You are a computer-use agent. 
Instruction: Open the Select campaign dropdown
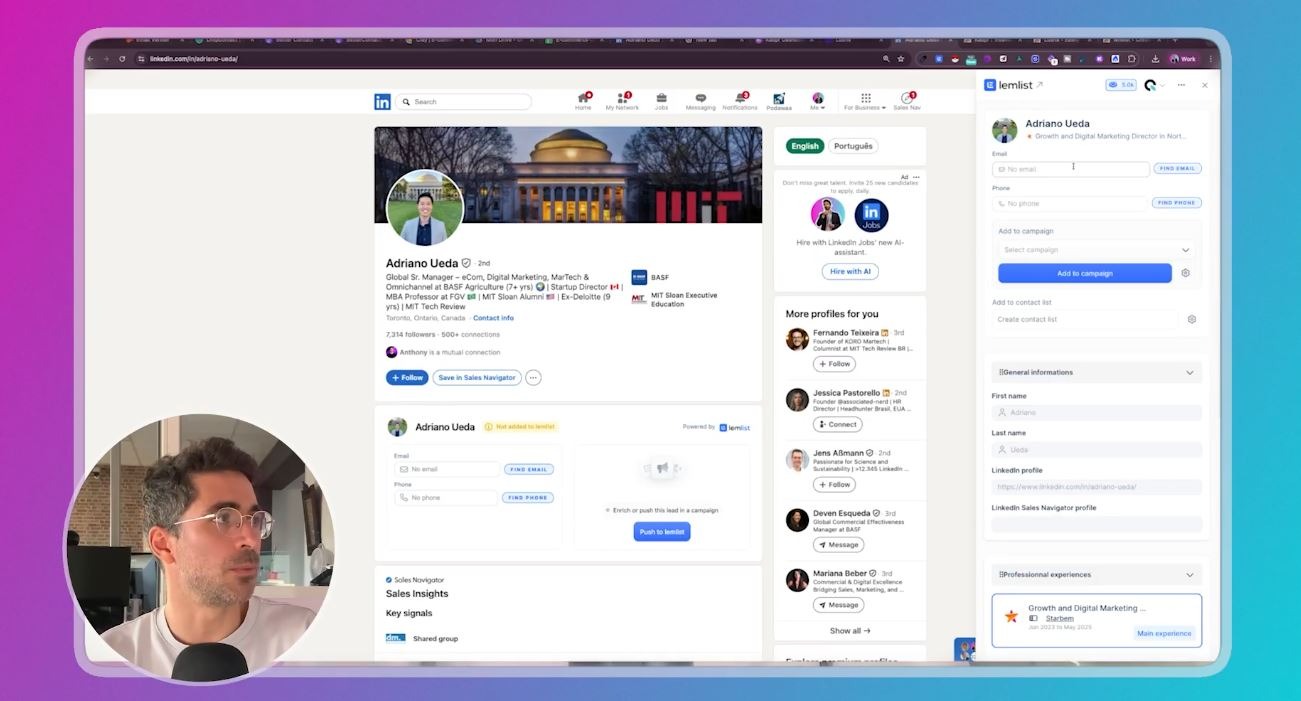tap(1096, 250)
